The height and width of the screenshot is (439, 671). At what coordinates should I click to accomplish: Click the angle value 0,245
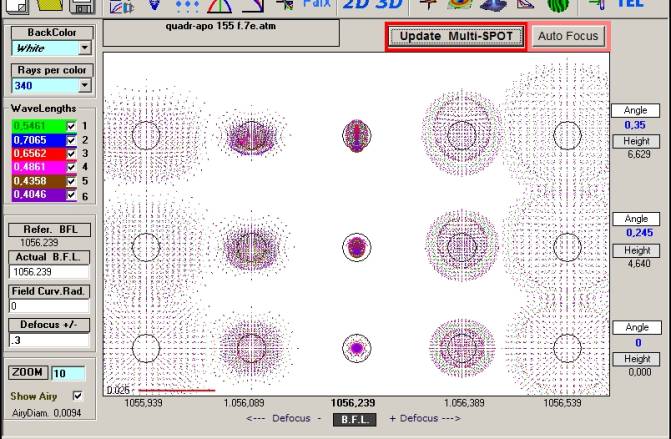(x=639, y=233)
